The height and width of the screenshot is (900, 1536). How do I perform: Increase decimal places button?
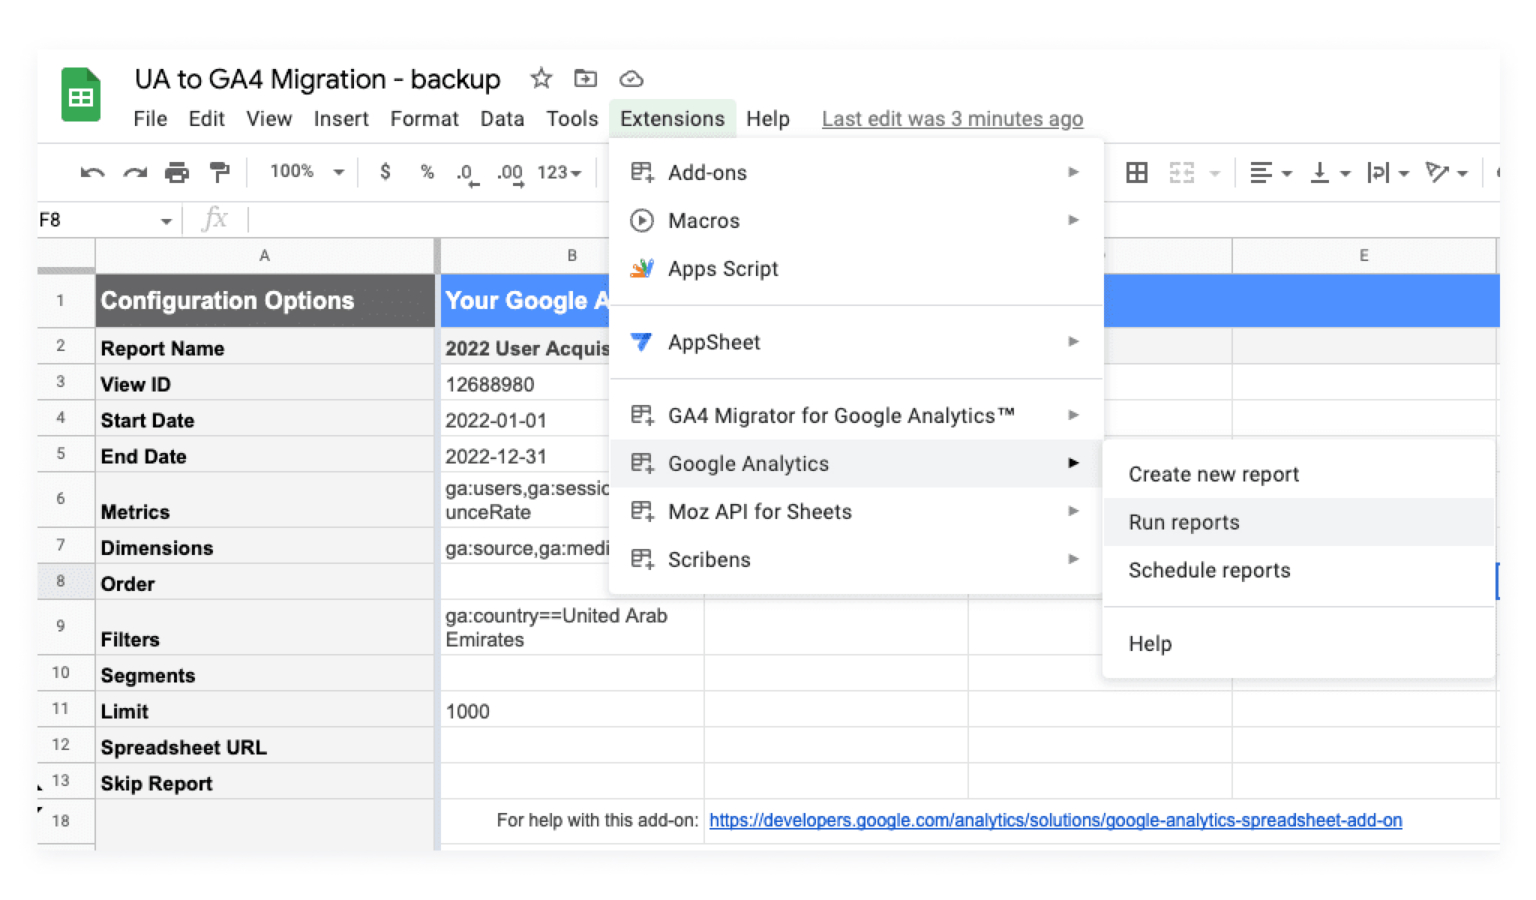(x=510, y=173)
